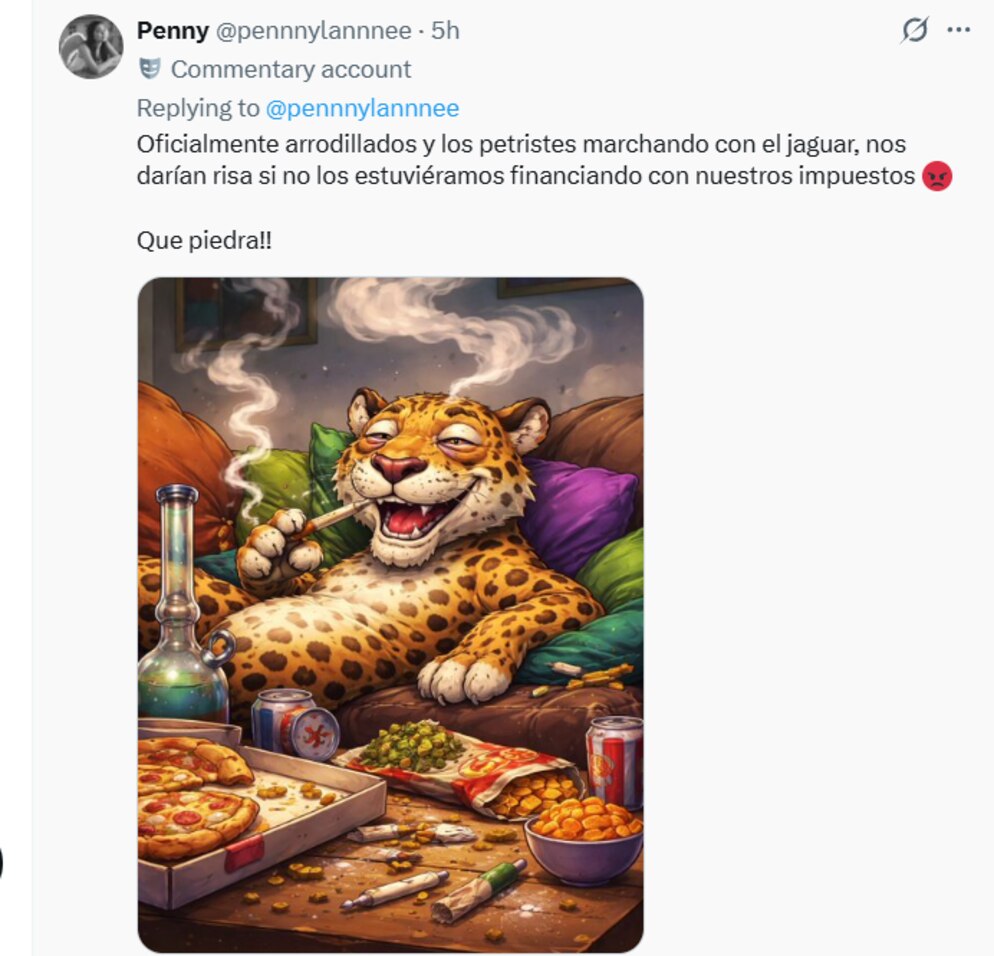Open the @pennnylannnee mention after Replying to
994x956 pixels.
[362, 107]
